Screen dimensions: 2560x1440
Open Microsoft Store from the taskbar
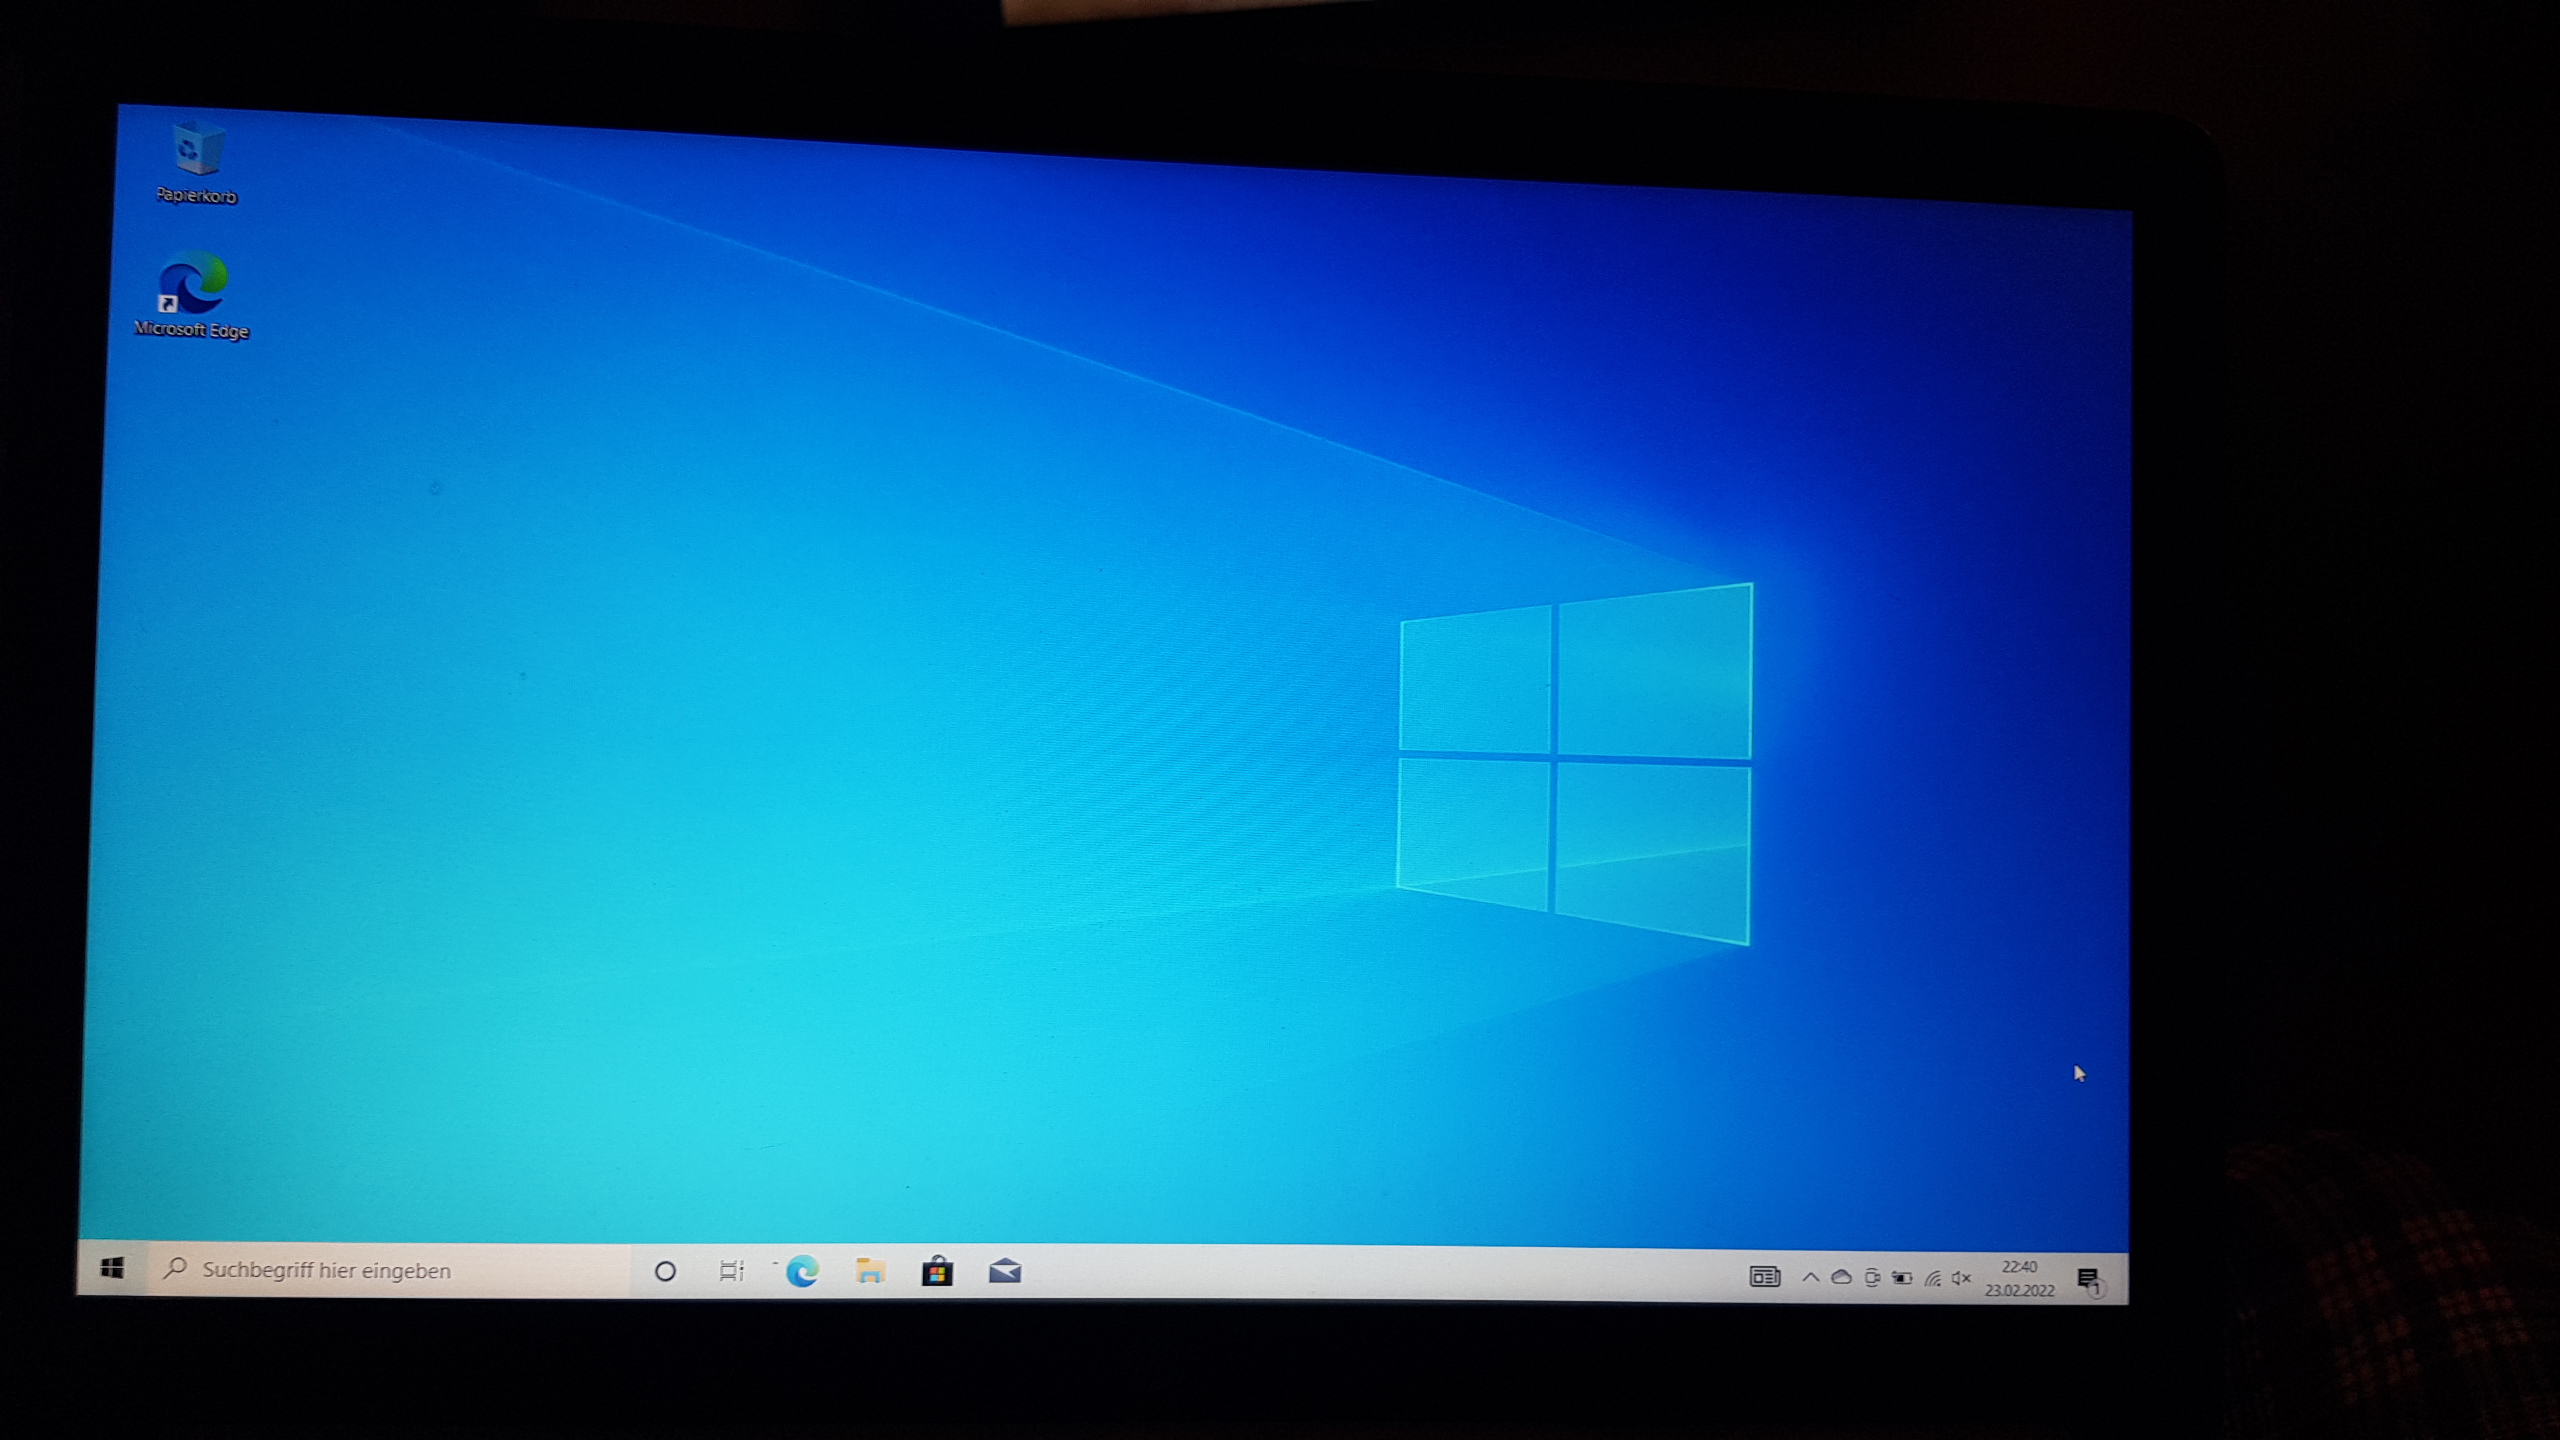[937, 1272]
